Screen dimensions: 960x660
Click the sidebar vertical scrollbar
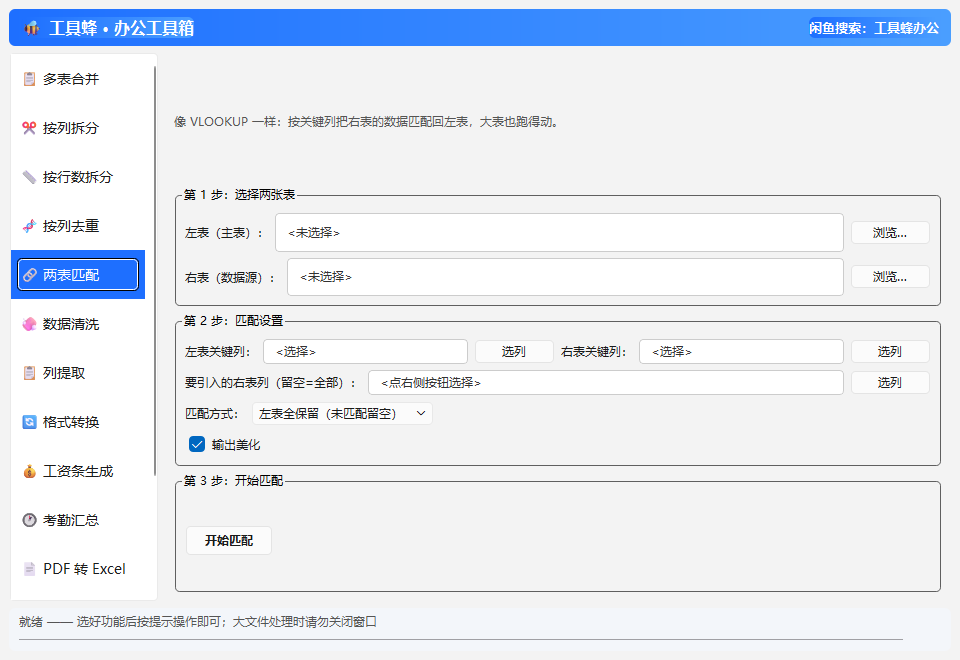click(155, 271)
